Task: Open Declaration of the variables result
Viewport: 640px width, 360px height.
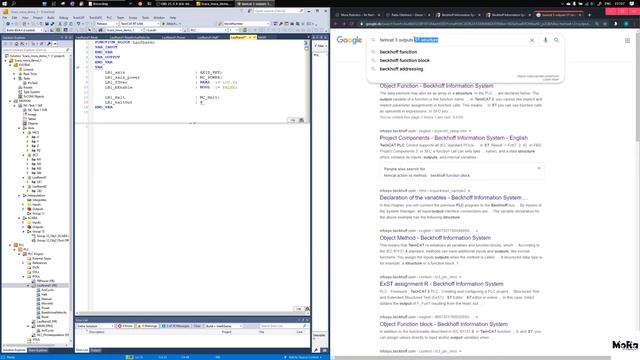Action: point(453,198)
